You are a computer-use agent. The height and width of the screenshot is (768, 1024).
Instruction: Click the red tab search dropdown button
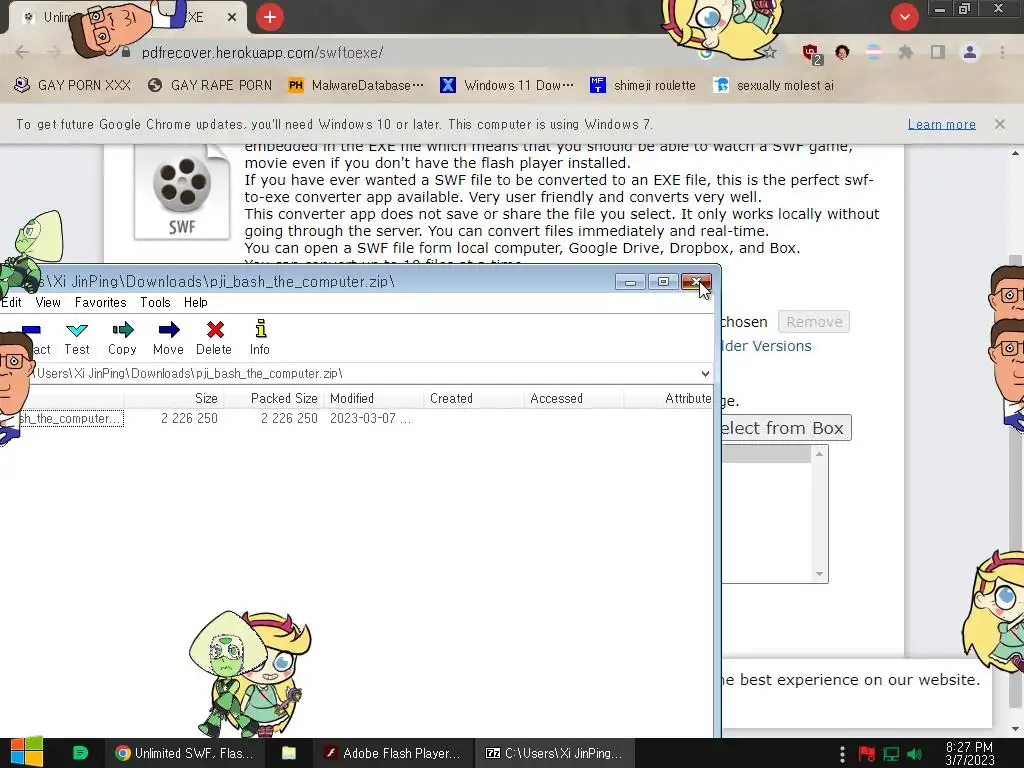[x=904, y=17]
